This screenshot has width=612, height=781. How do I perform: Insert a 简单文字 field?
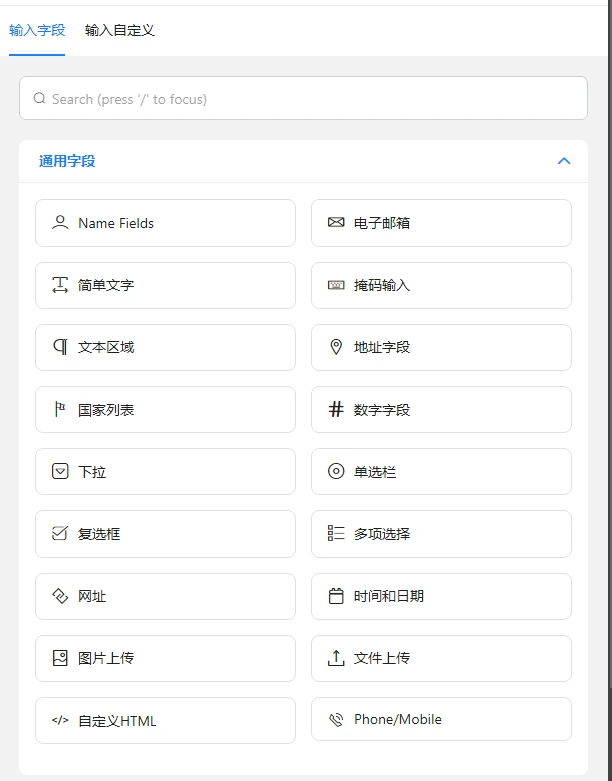pos(165,285)
